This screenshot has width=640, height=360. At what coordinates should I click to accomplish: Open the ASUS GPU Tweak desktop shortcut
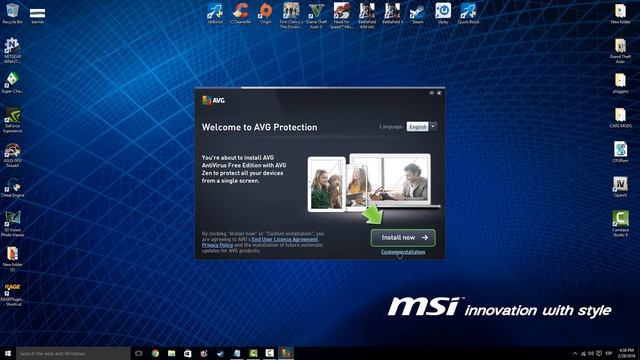(12, 155)
